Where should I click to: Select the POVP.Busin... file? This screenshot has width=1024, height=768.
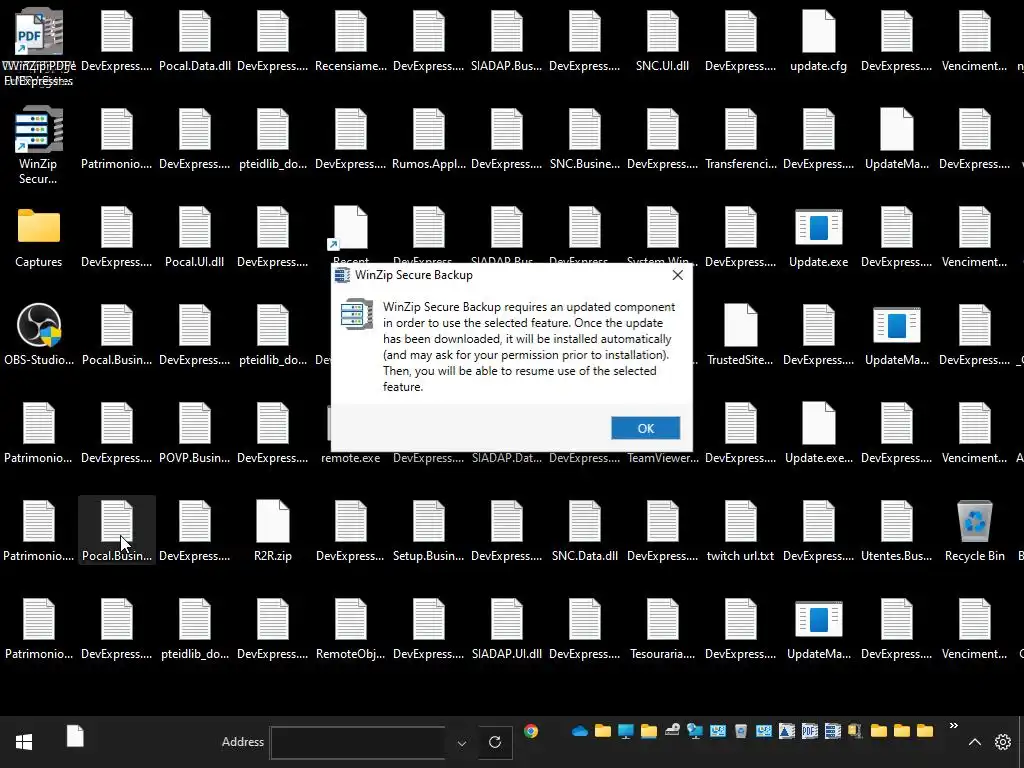(195, 433)
